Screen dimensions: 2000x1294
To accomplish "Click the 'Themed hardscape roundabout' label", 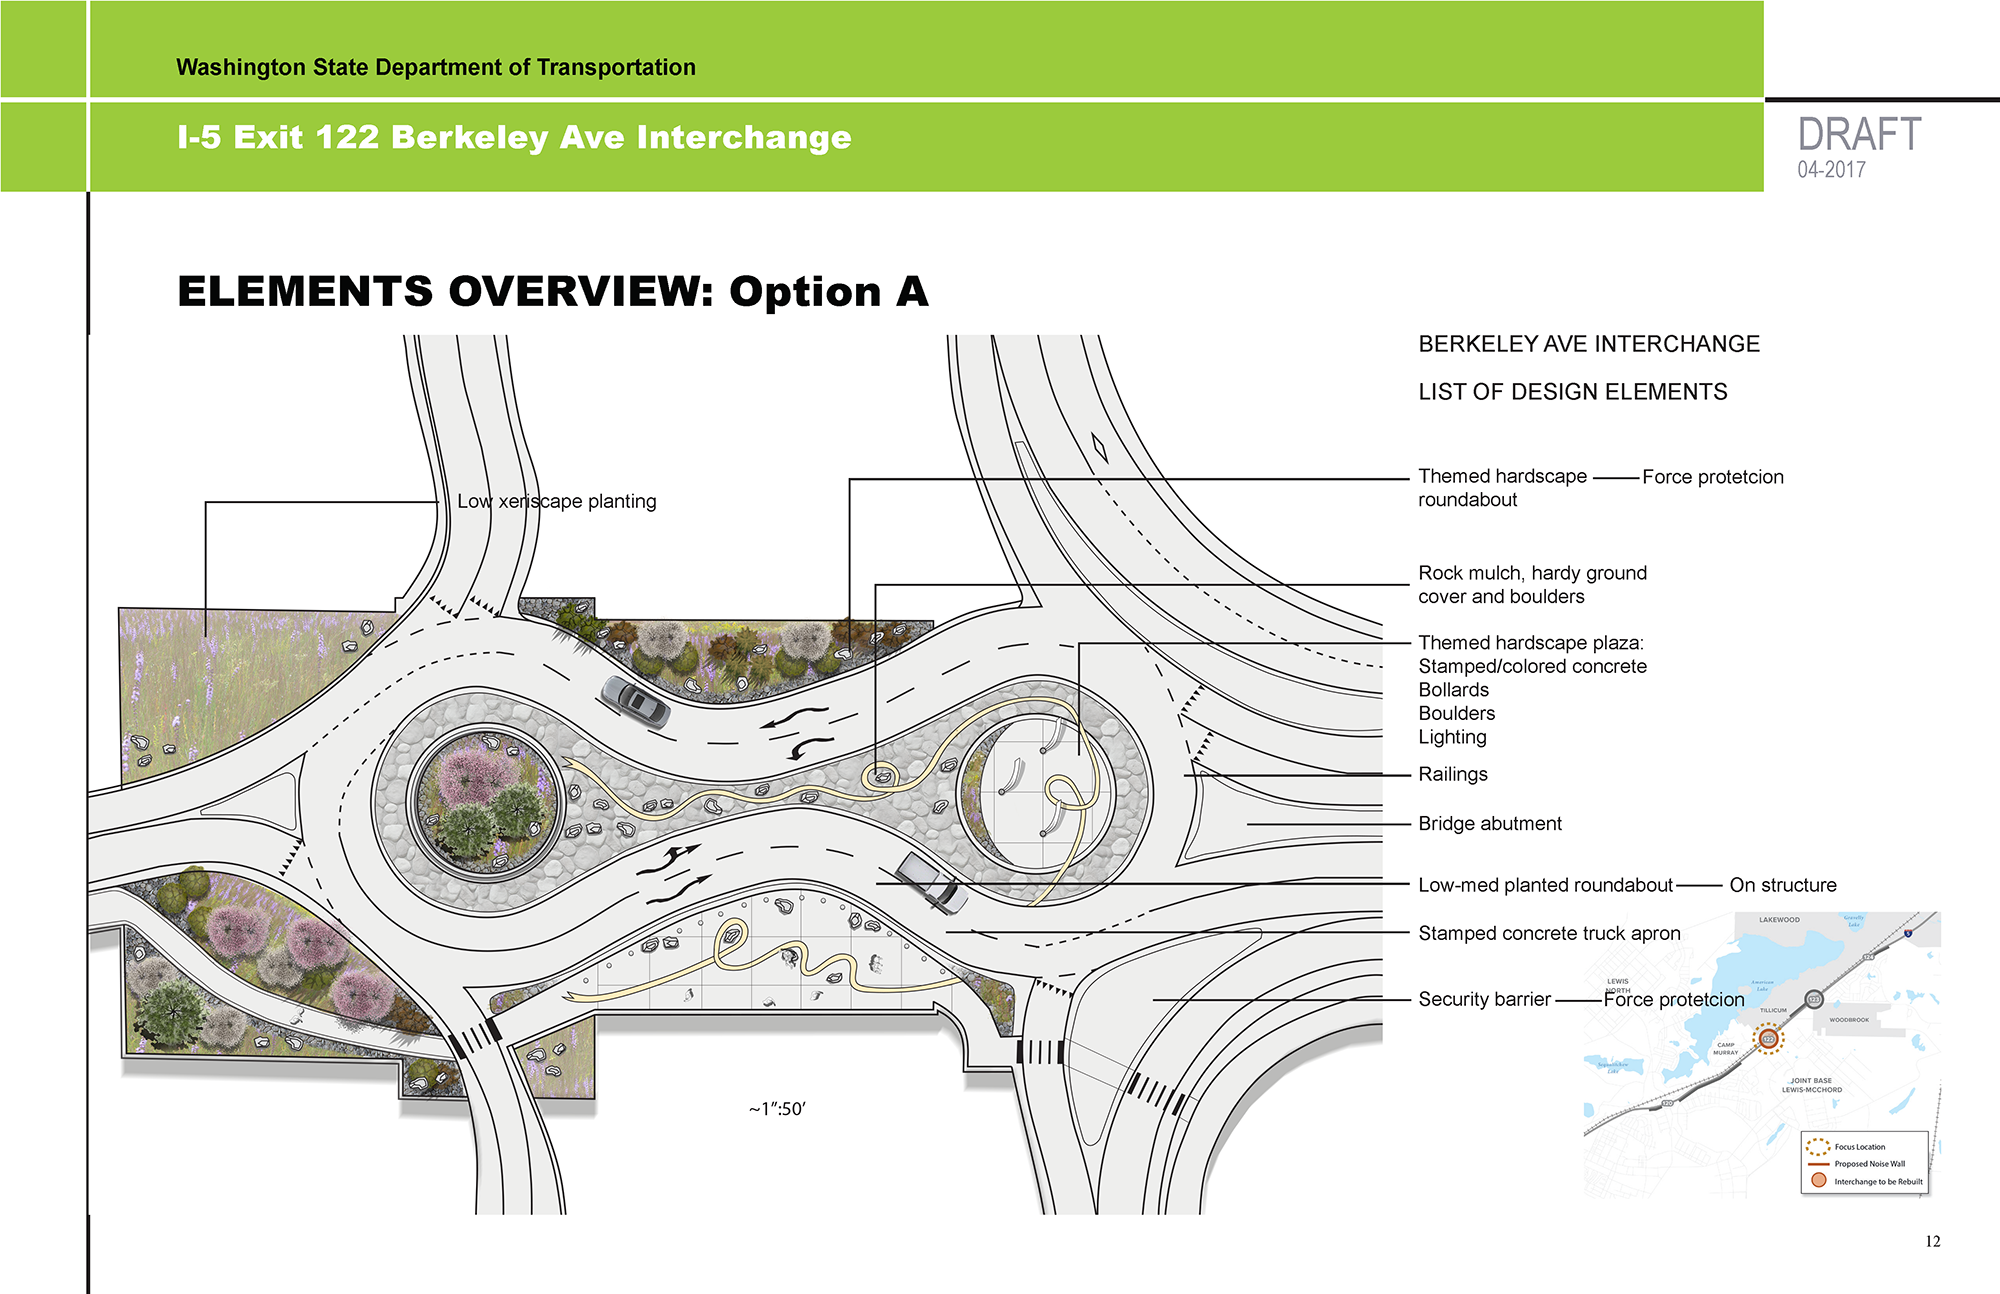I will 1502,488.
